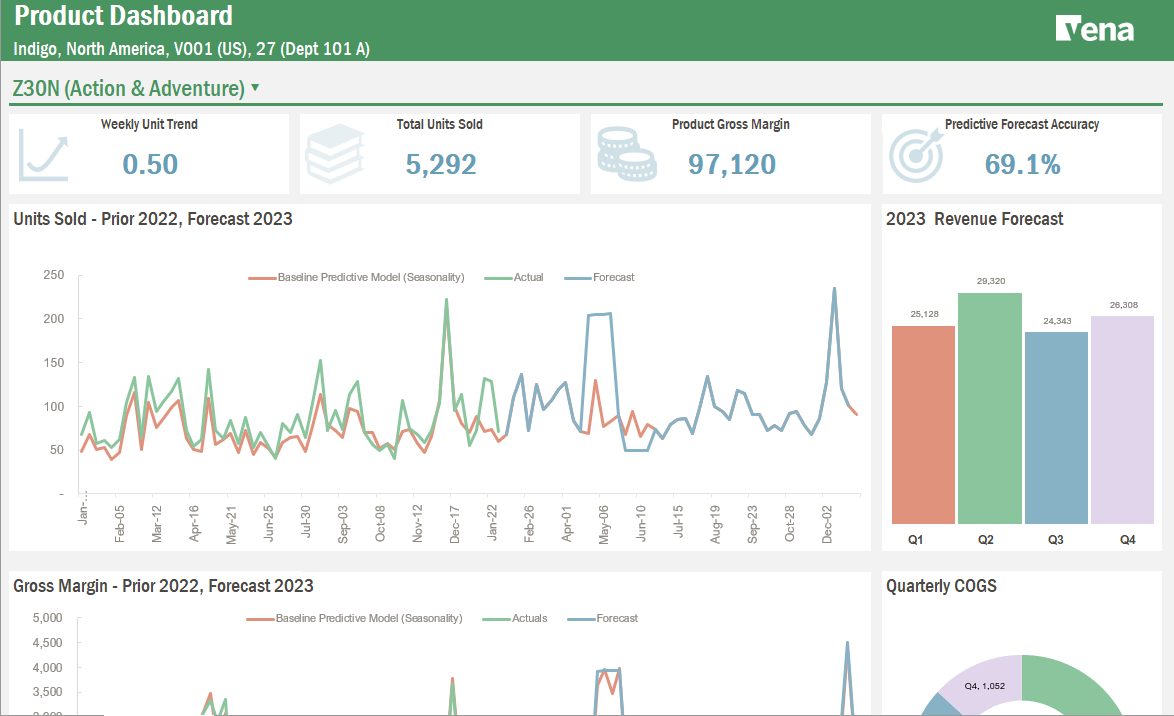The image size is (1174, 716).
Task: Click the dartboard icon on Predictive Forecast Accuracy card
Action: (916, 154)
